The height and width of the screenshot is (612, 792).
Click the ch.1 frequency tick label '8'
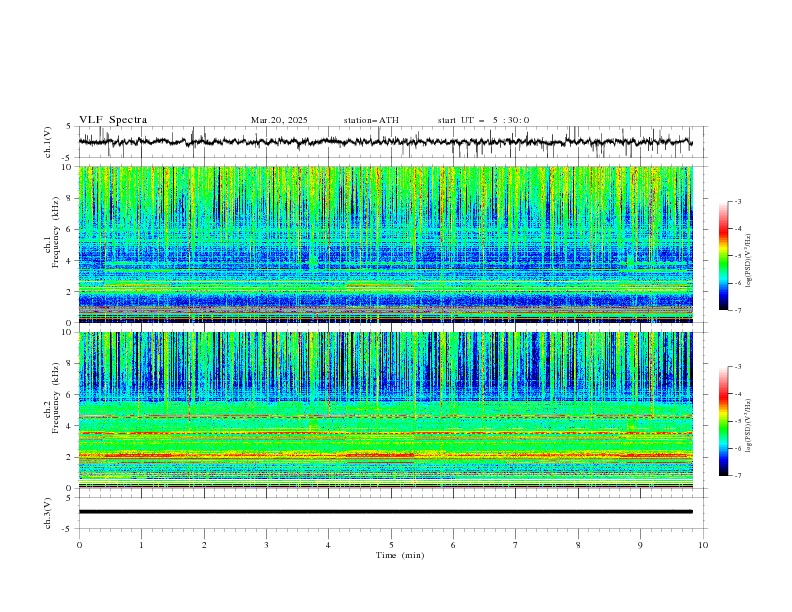point(71,198)
